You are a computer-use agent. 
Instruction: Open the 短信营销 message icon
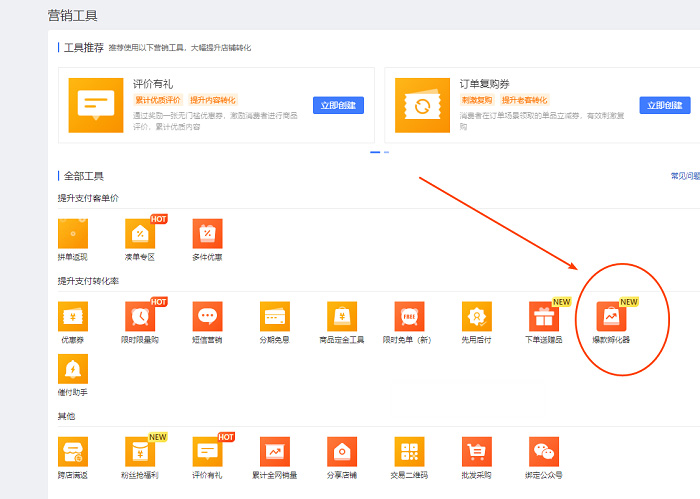coord(207,316)
